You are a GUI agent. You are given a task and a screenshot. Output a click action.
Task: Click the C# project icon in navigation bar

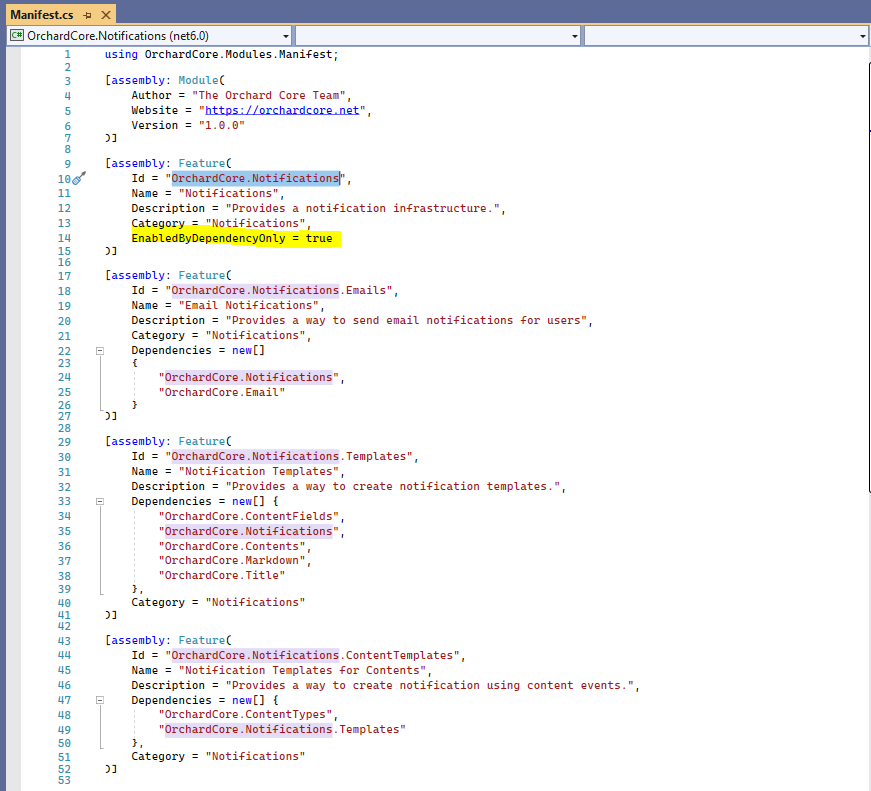[x=17, y=36]
